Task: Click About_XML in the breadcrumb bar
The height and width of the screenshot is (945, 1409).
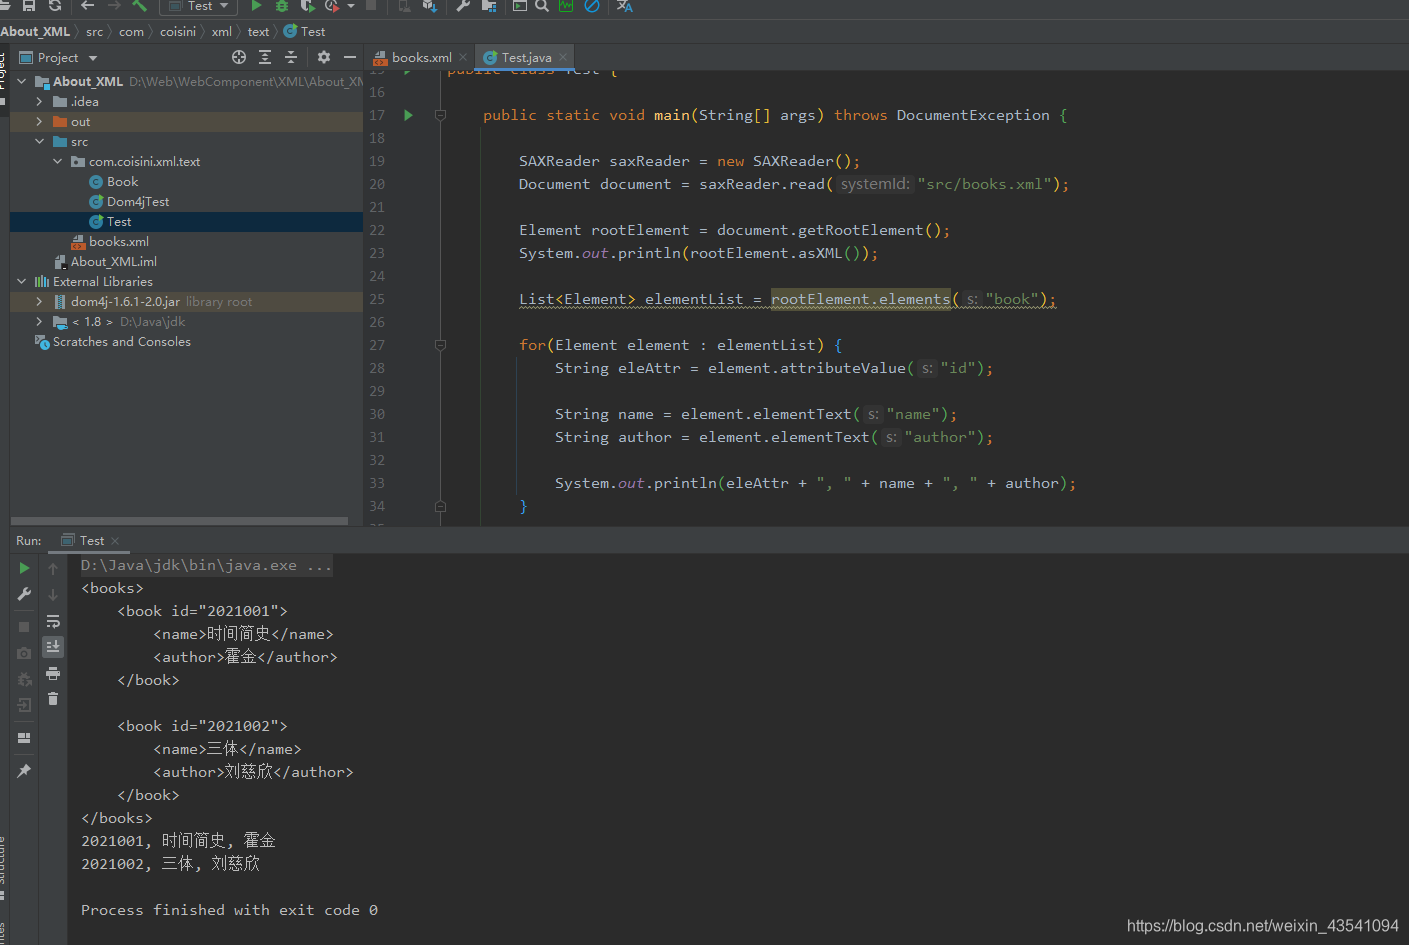Action: pos(35,31)
